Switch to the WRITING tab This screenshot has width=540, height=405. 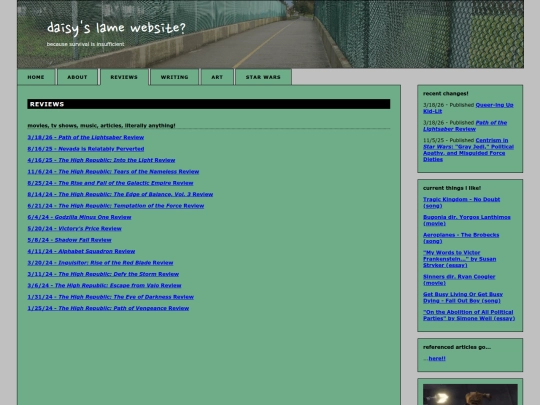pos(175,77)
